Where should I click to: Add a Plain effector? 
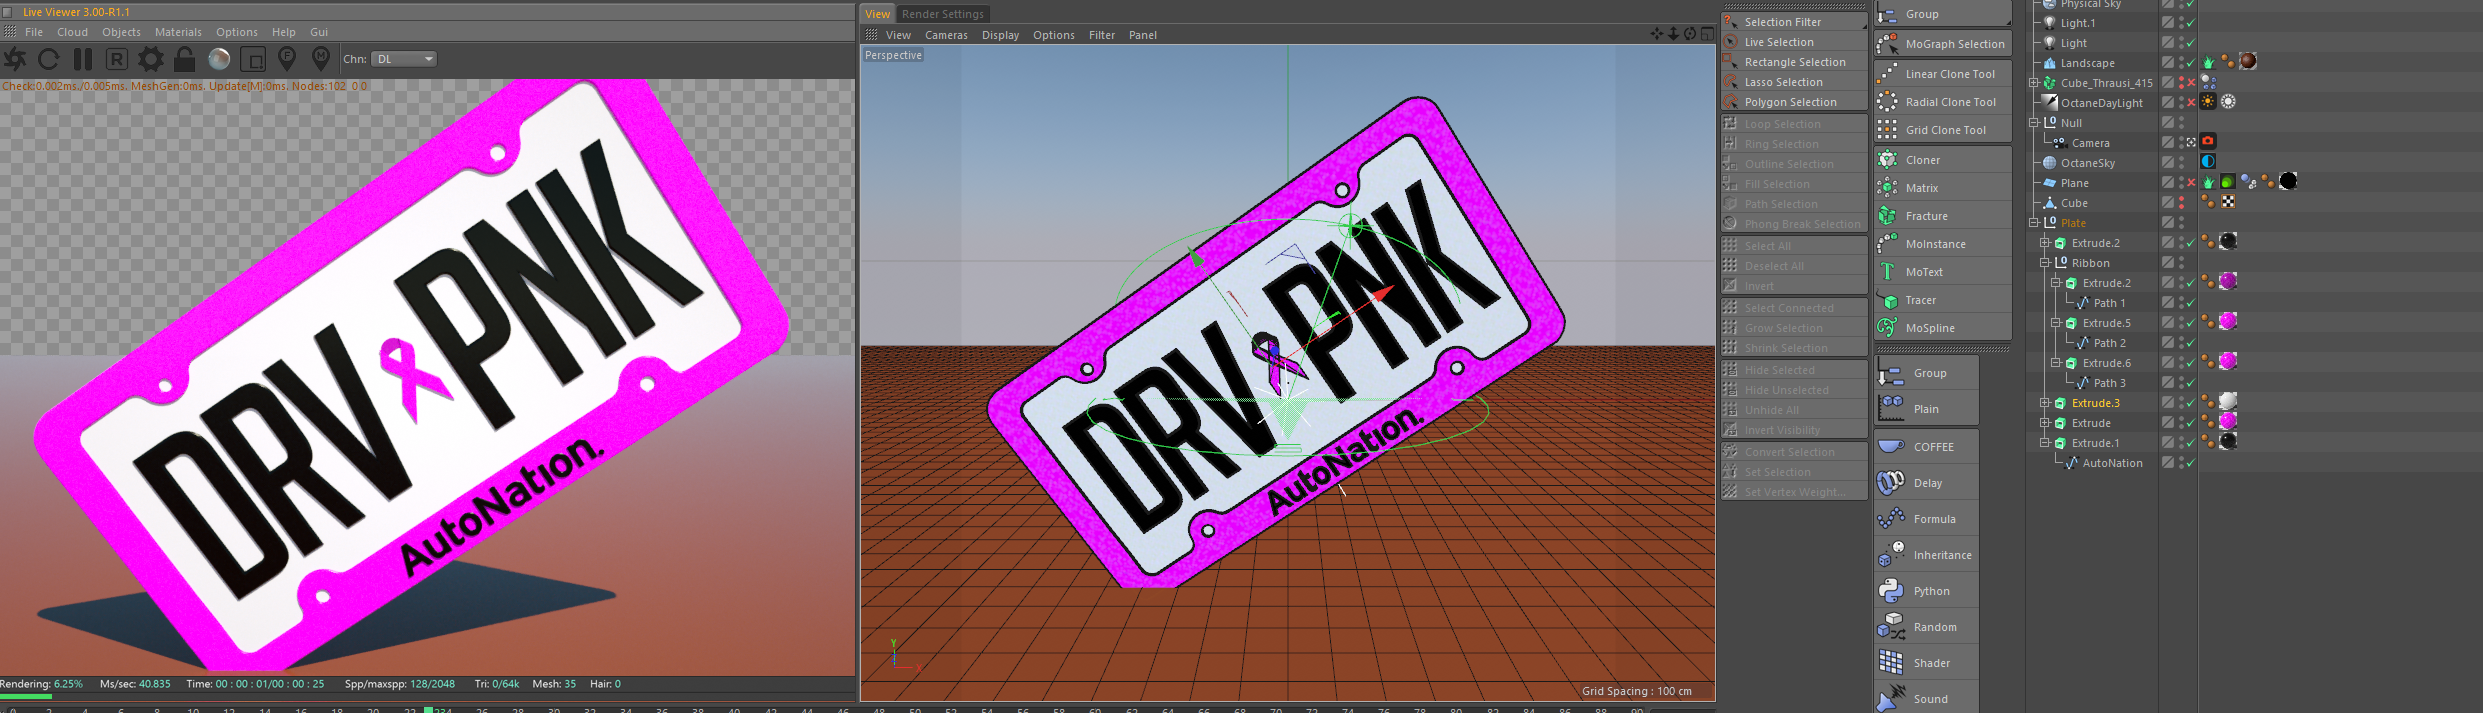[1926, 409]
